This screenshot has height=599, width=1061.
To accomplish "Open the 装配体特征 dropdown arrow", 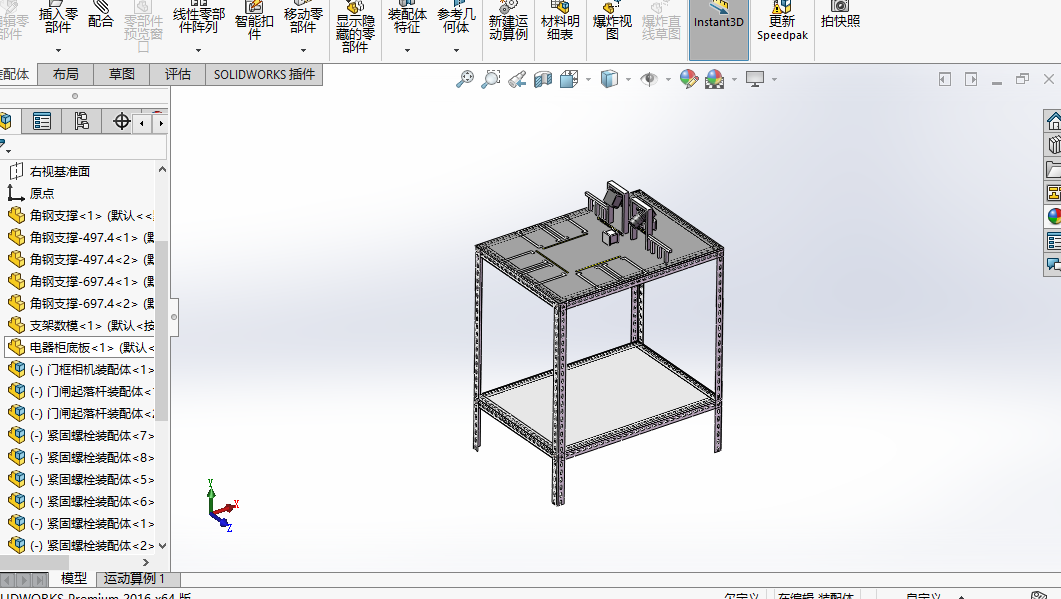I will [x=407, y=51].
